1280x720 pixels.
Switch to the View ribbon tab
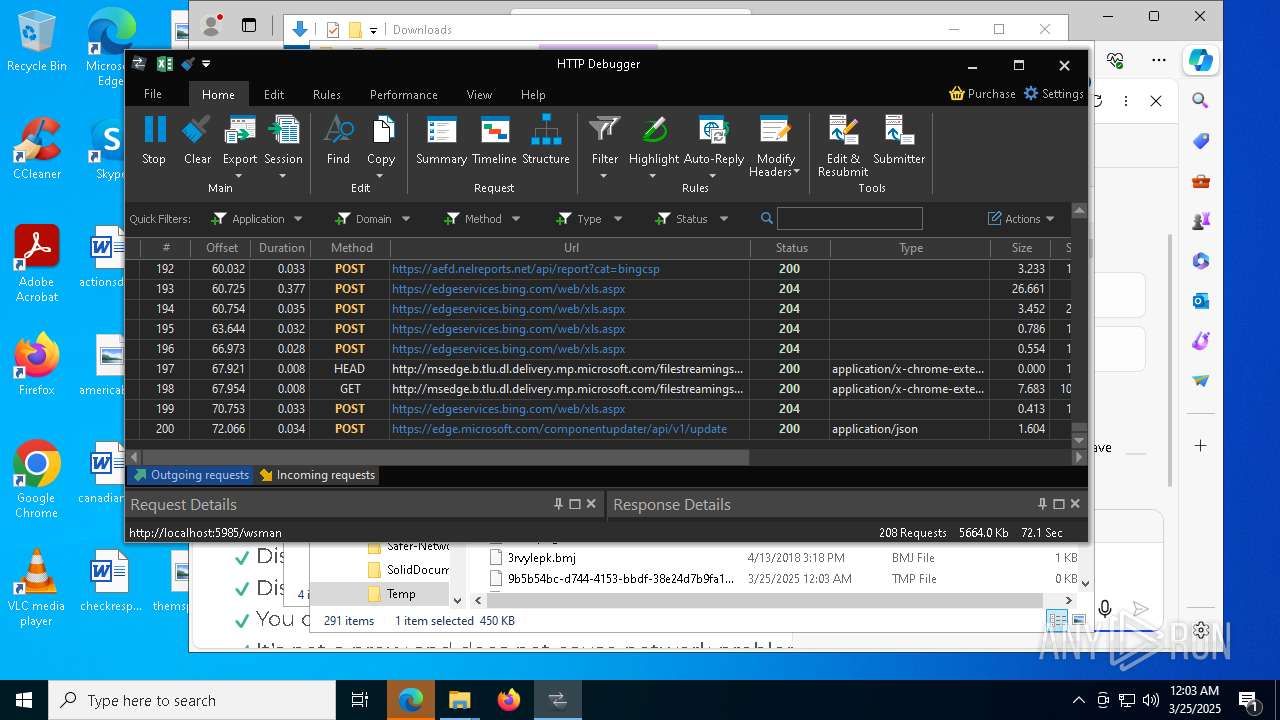click(479, 94)
